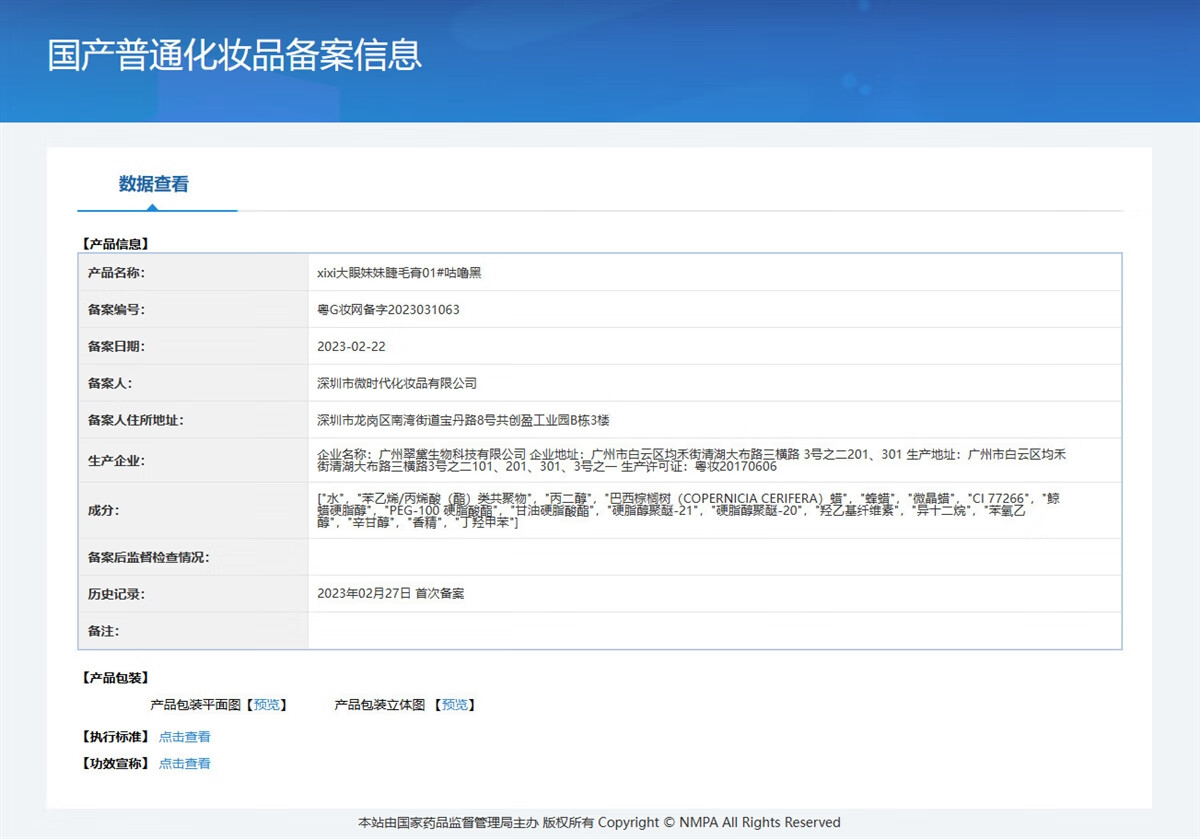This screenshot has height=839, width=1200.
Task: Switch to the 数据查看 tab
Action: 153,184
